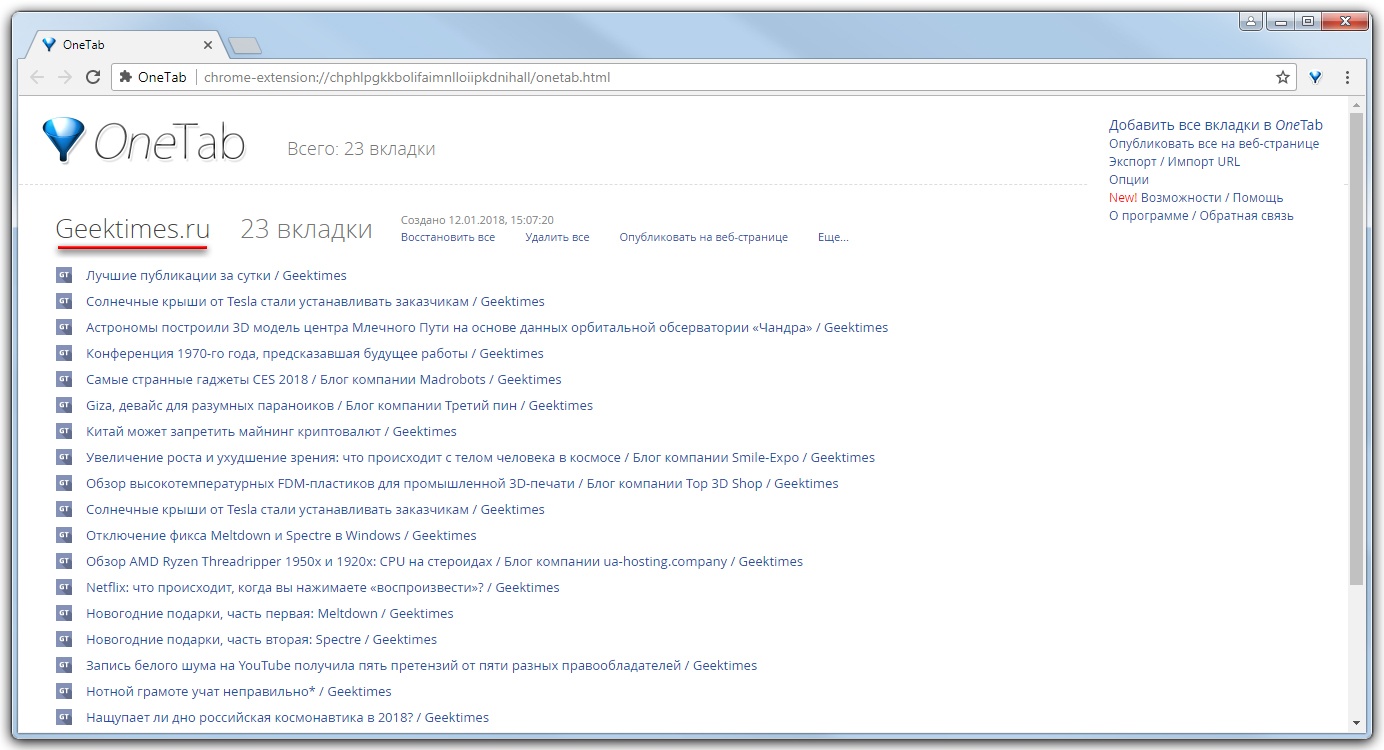
Task: Click the GT favicon beside 'Новогодние подарки, часть вторая'
Action: tap(64, 639)
